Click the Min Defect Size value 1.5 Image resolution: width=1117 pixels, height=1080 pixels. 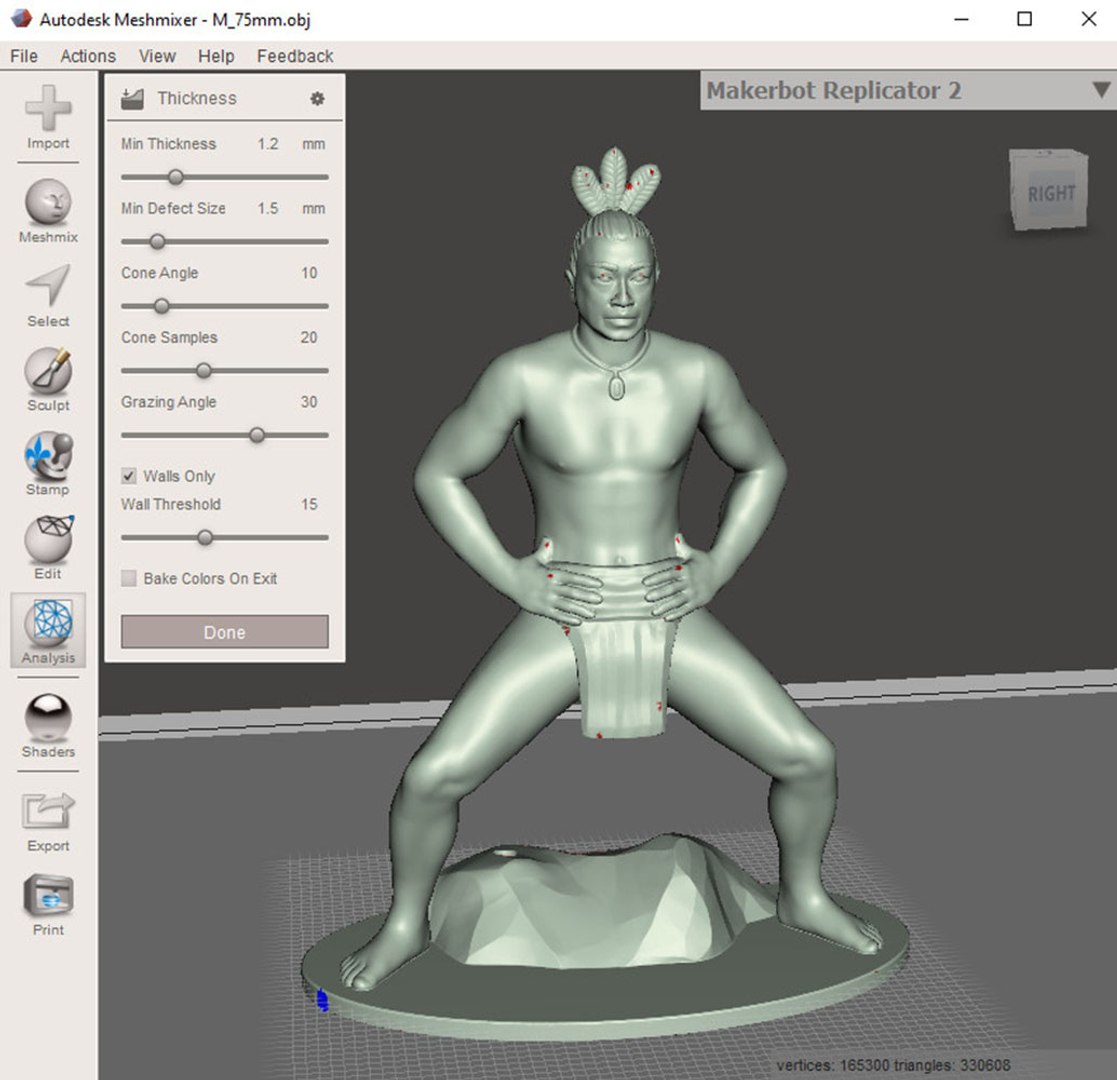[268, 209]
